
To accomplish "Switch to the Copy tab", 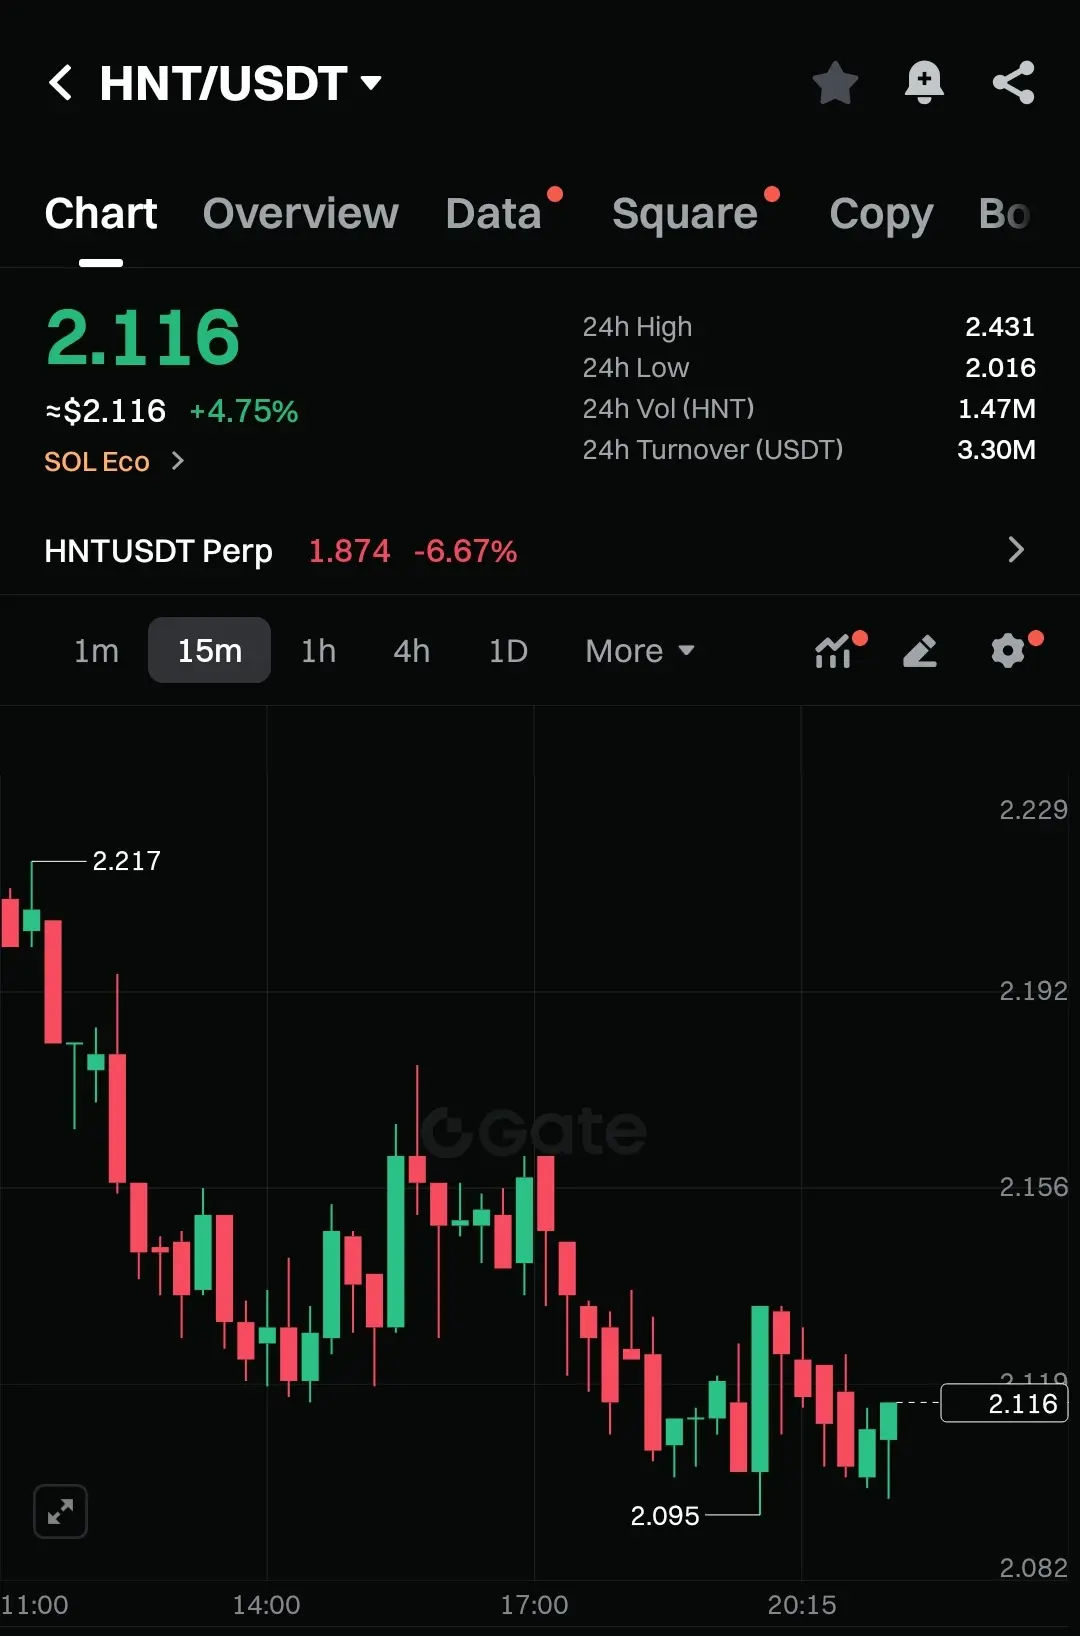I will pyautogui.click(x=881, y=213).
